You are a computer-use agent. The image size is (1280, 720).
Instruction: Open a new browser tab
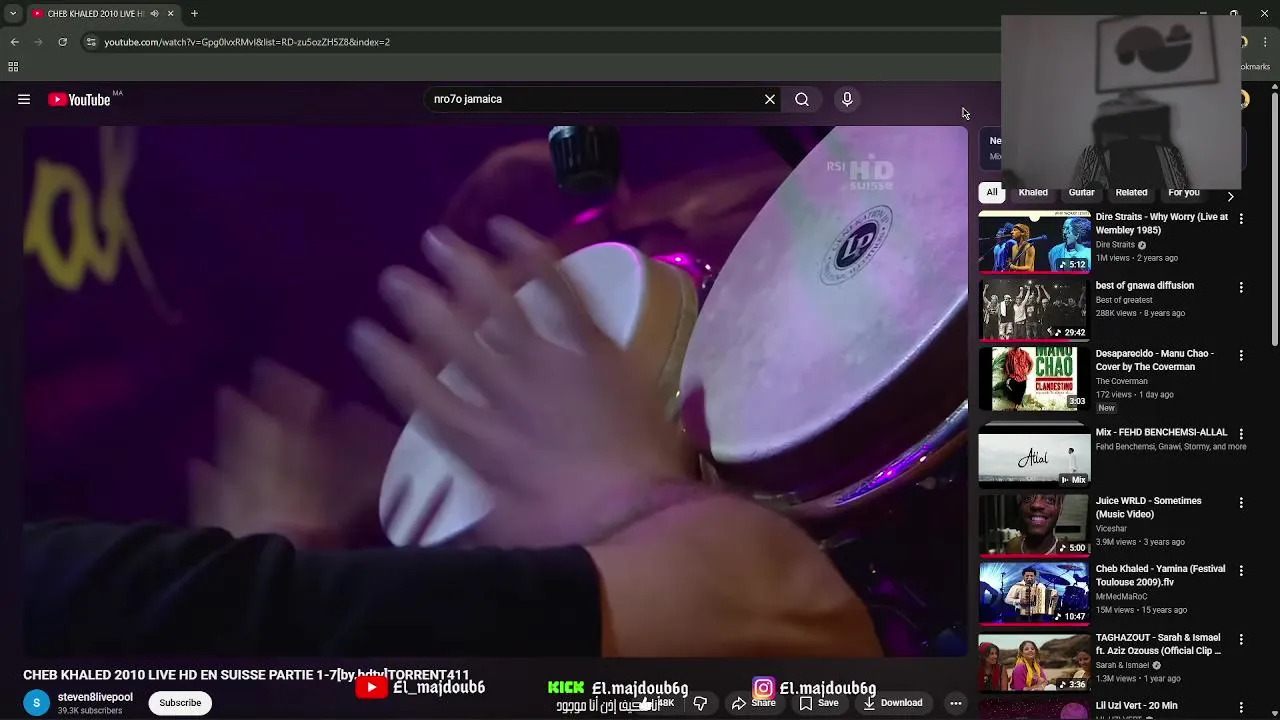pyautogui.click(x=194, y=14)
